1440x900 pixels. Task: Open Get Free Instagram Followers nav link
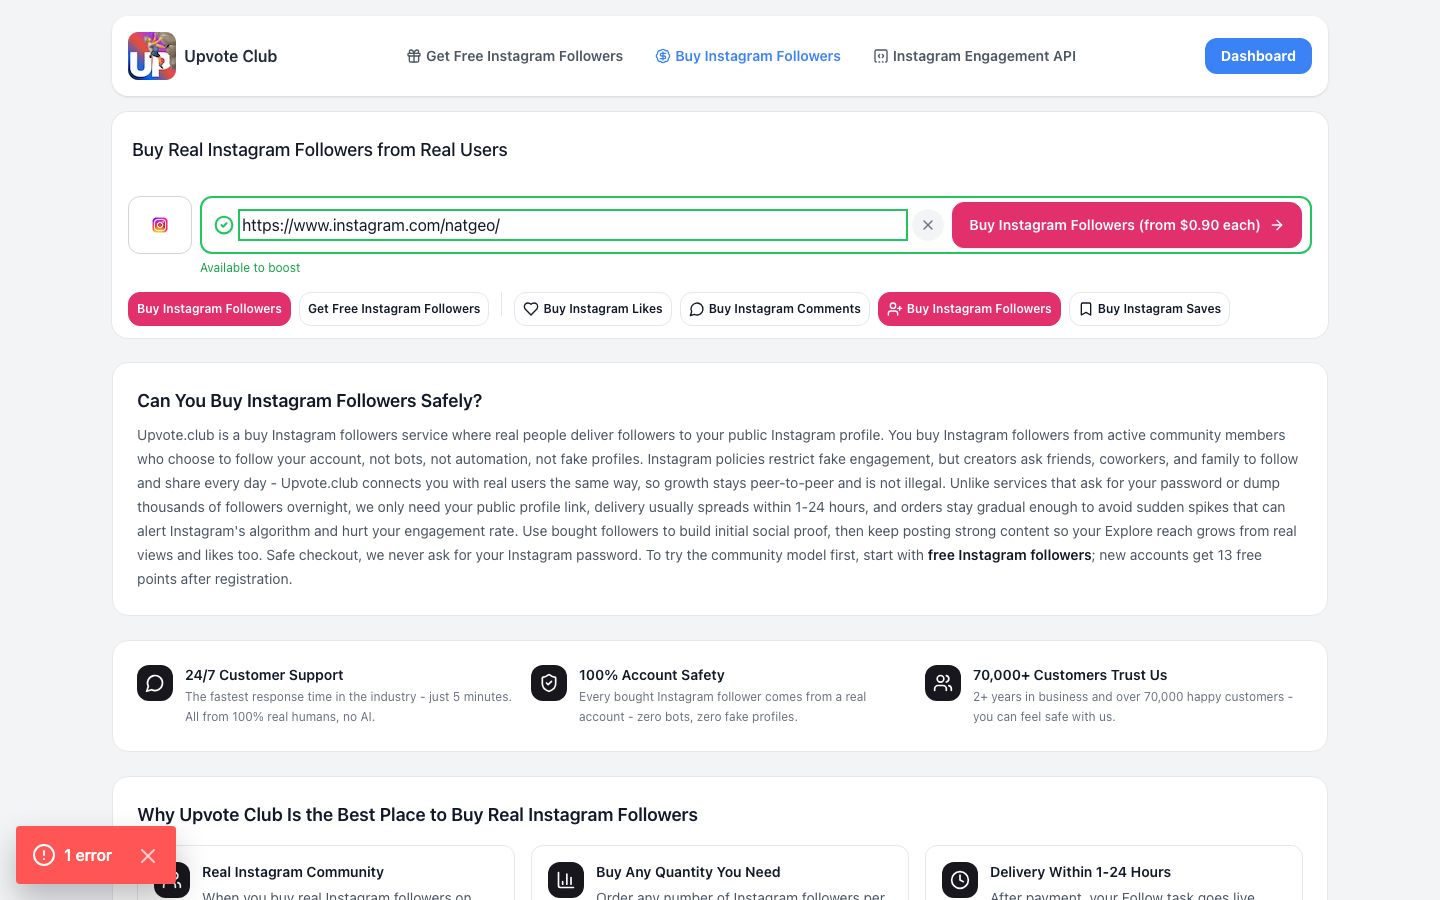tap(514, 56)
